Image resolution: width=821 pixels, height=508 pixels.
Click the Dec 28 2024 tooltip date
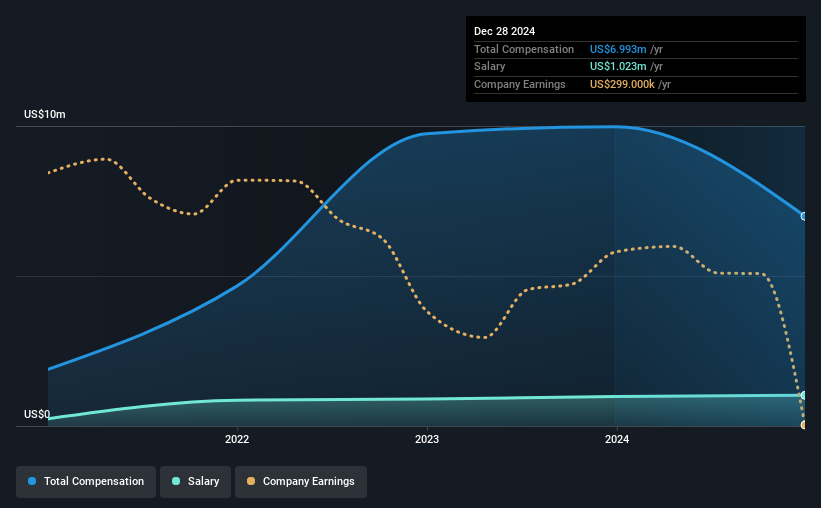click(x=504, y=31)
